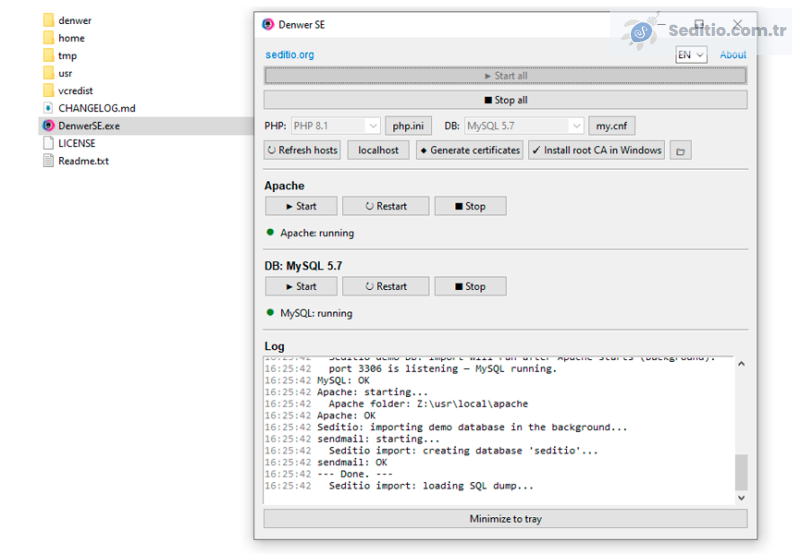This screenshot has height=554, width=800.
Task: Click log line 'Apache: OK'
Action: click(x=346, y=415)
